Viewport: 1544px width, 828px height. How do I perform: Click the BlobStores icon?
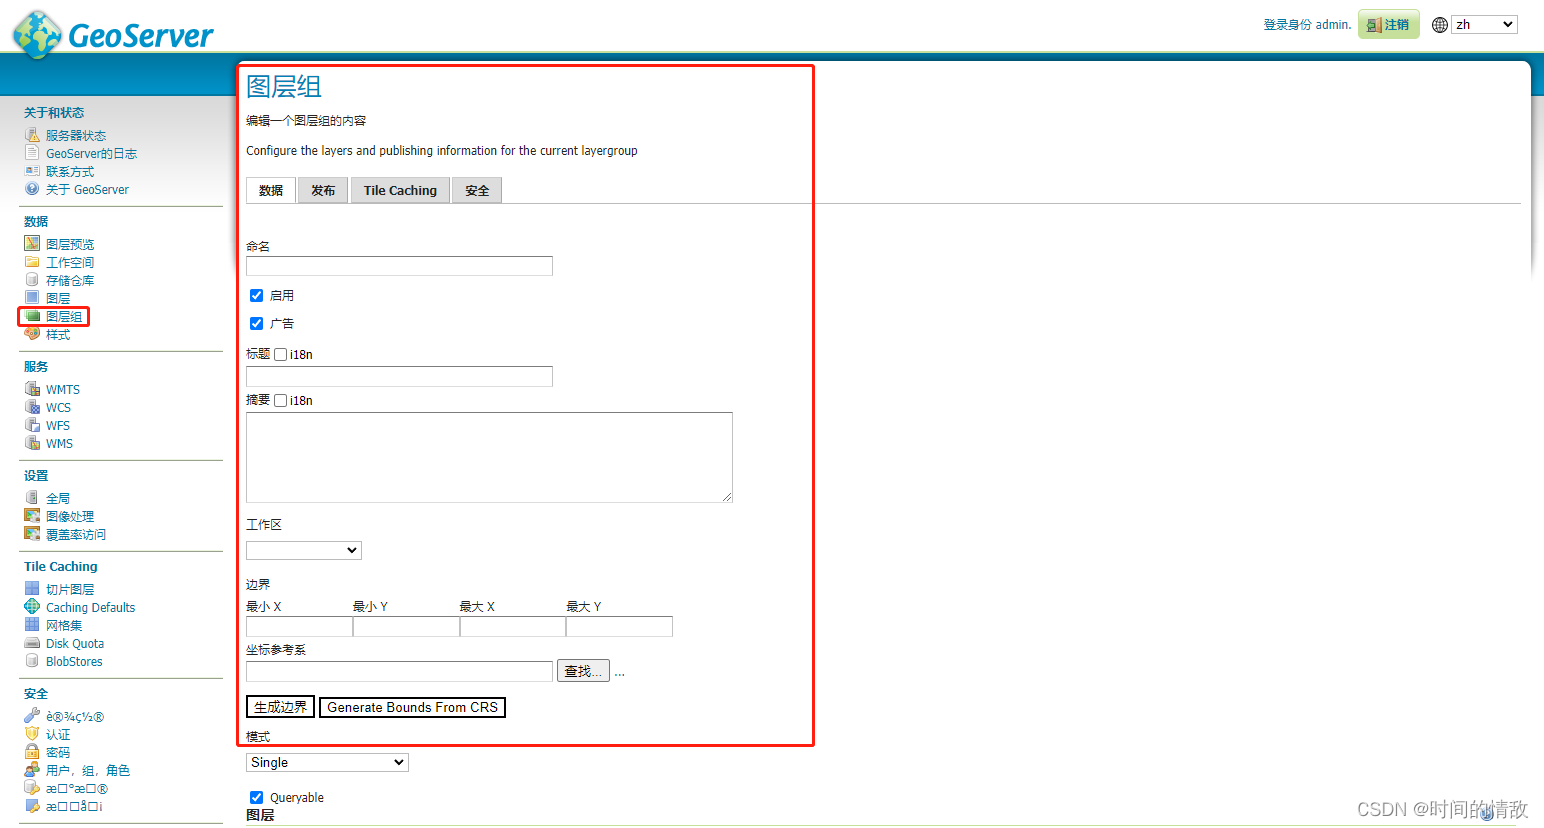pos(32,661)
